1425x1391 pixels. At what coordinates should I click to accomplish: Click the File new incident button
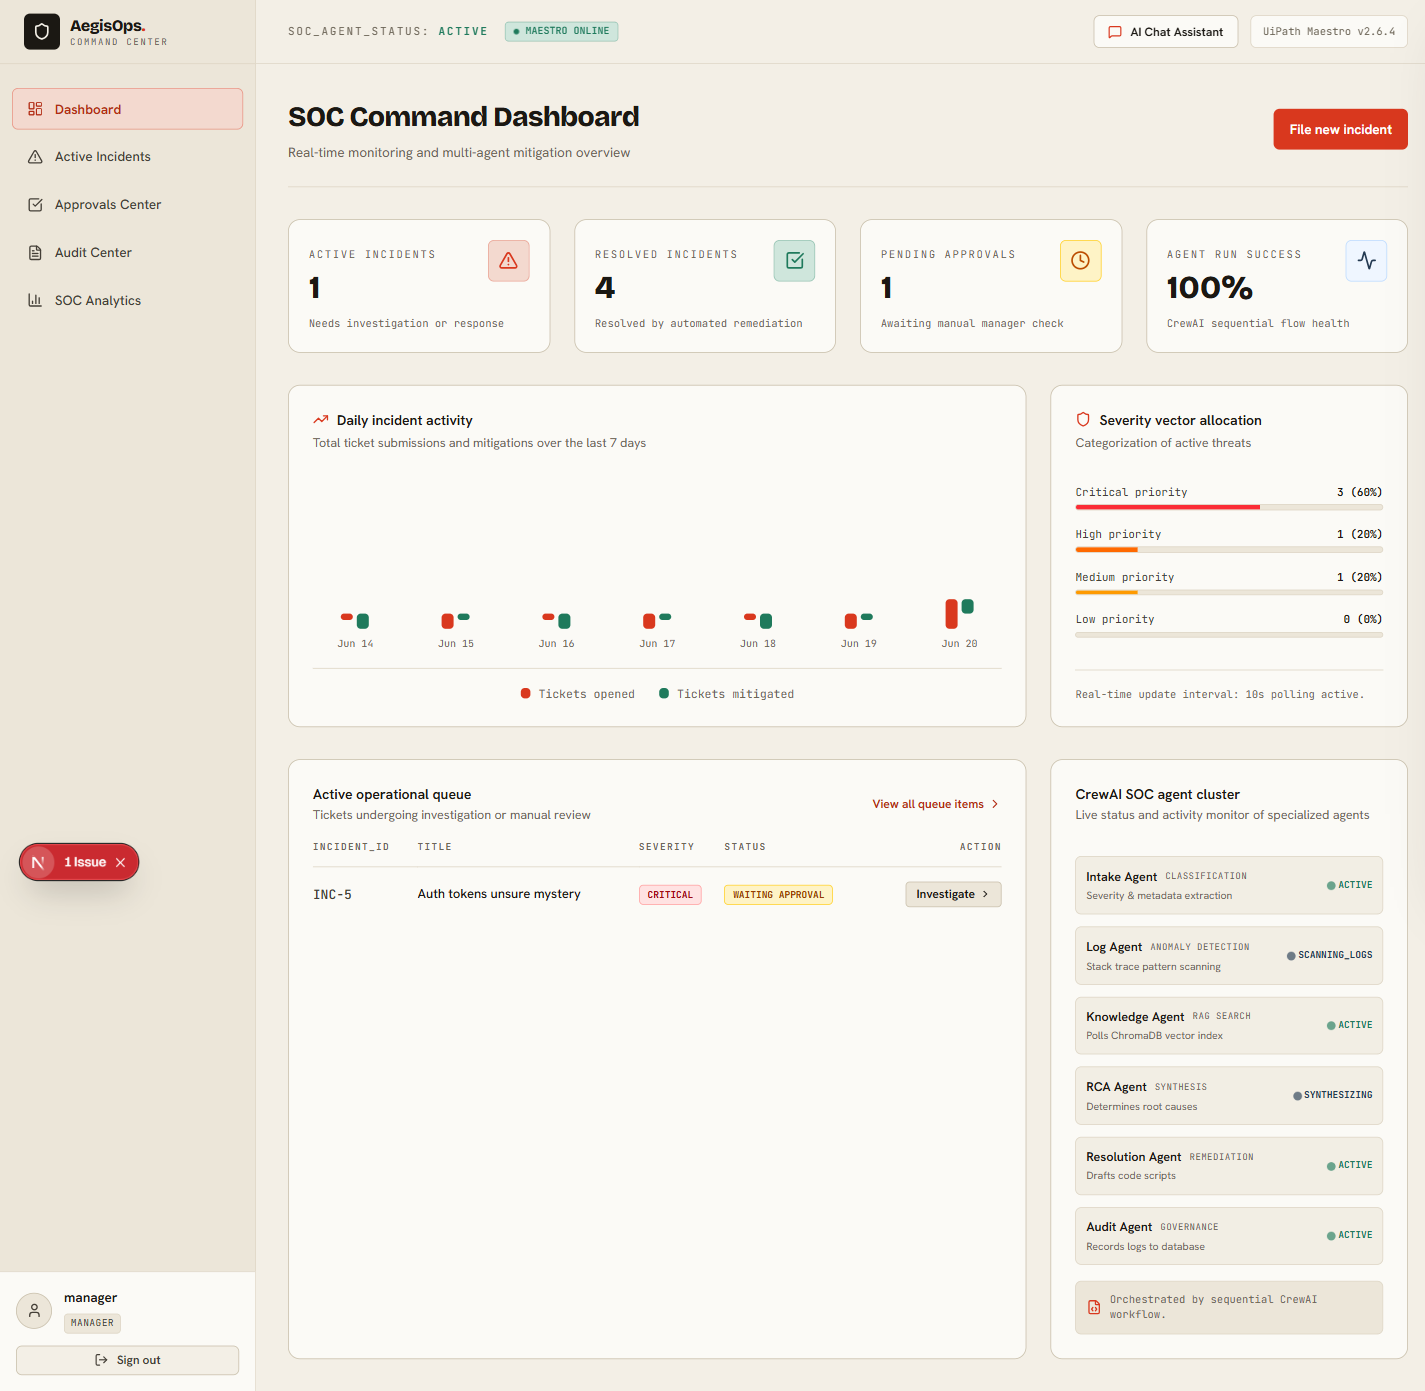coord(1340,129)
